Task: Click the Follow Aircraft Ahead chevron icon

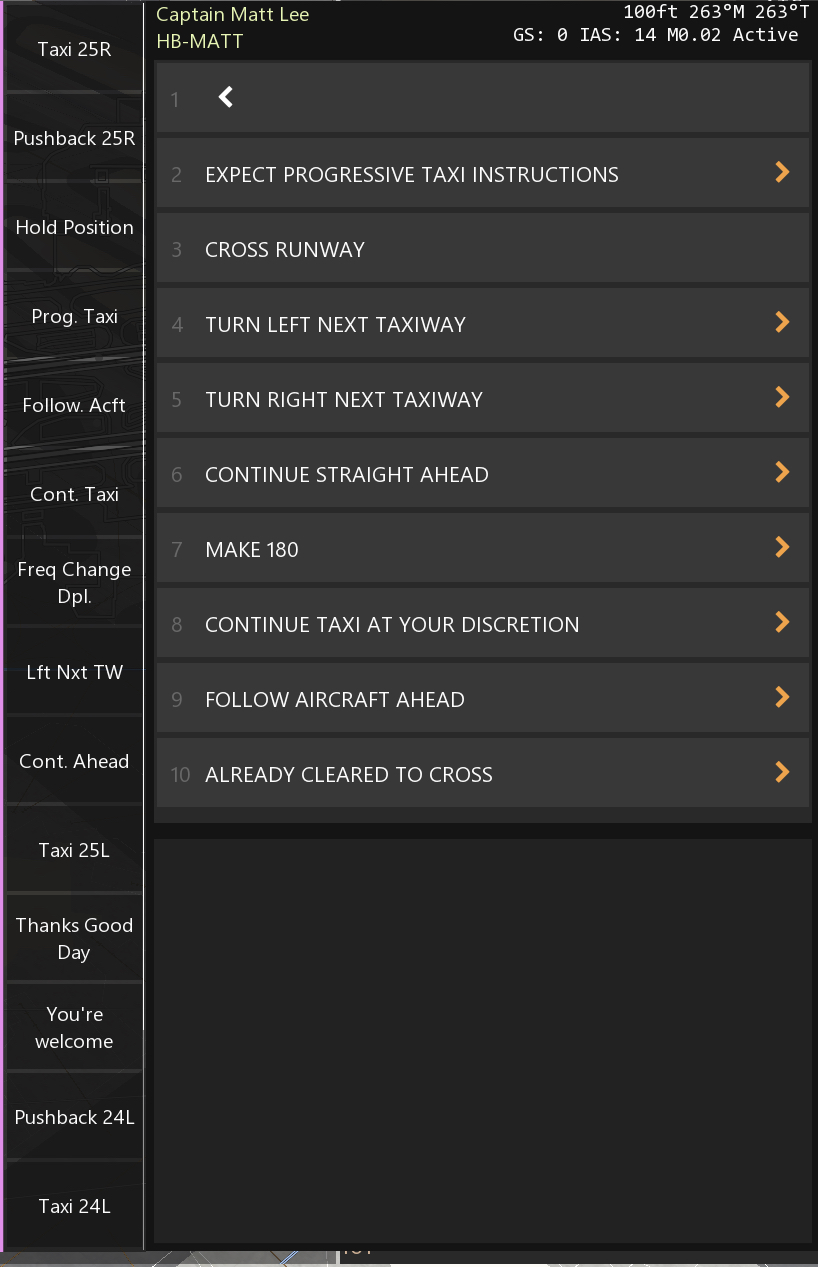Action: point(783,698)
